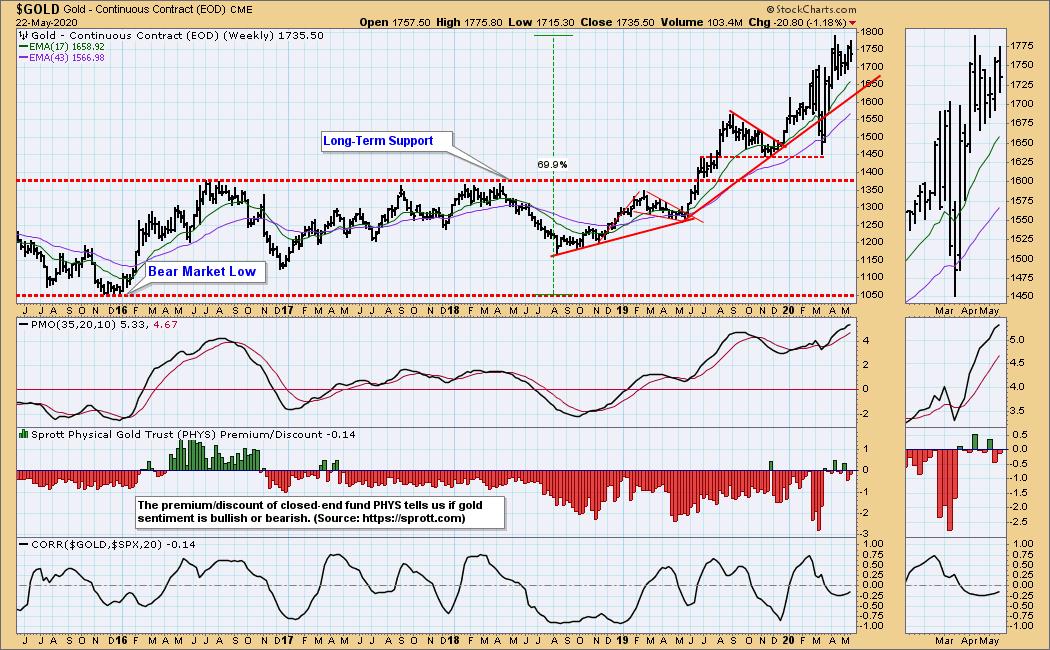Click the zoomed PHYS premium/discount thumbnail panel
The image size is (1050, 650).
[x=956, y=482]
